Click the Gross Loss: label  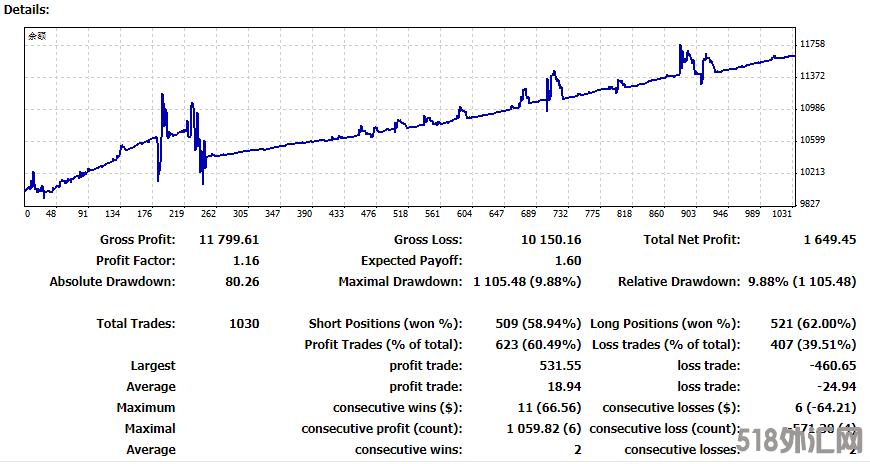428,240
